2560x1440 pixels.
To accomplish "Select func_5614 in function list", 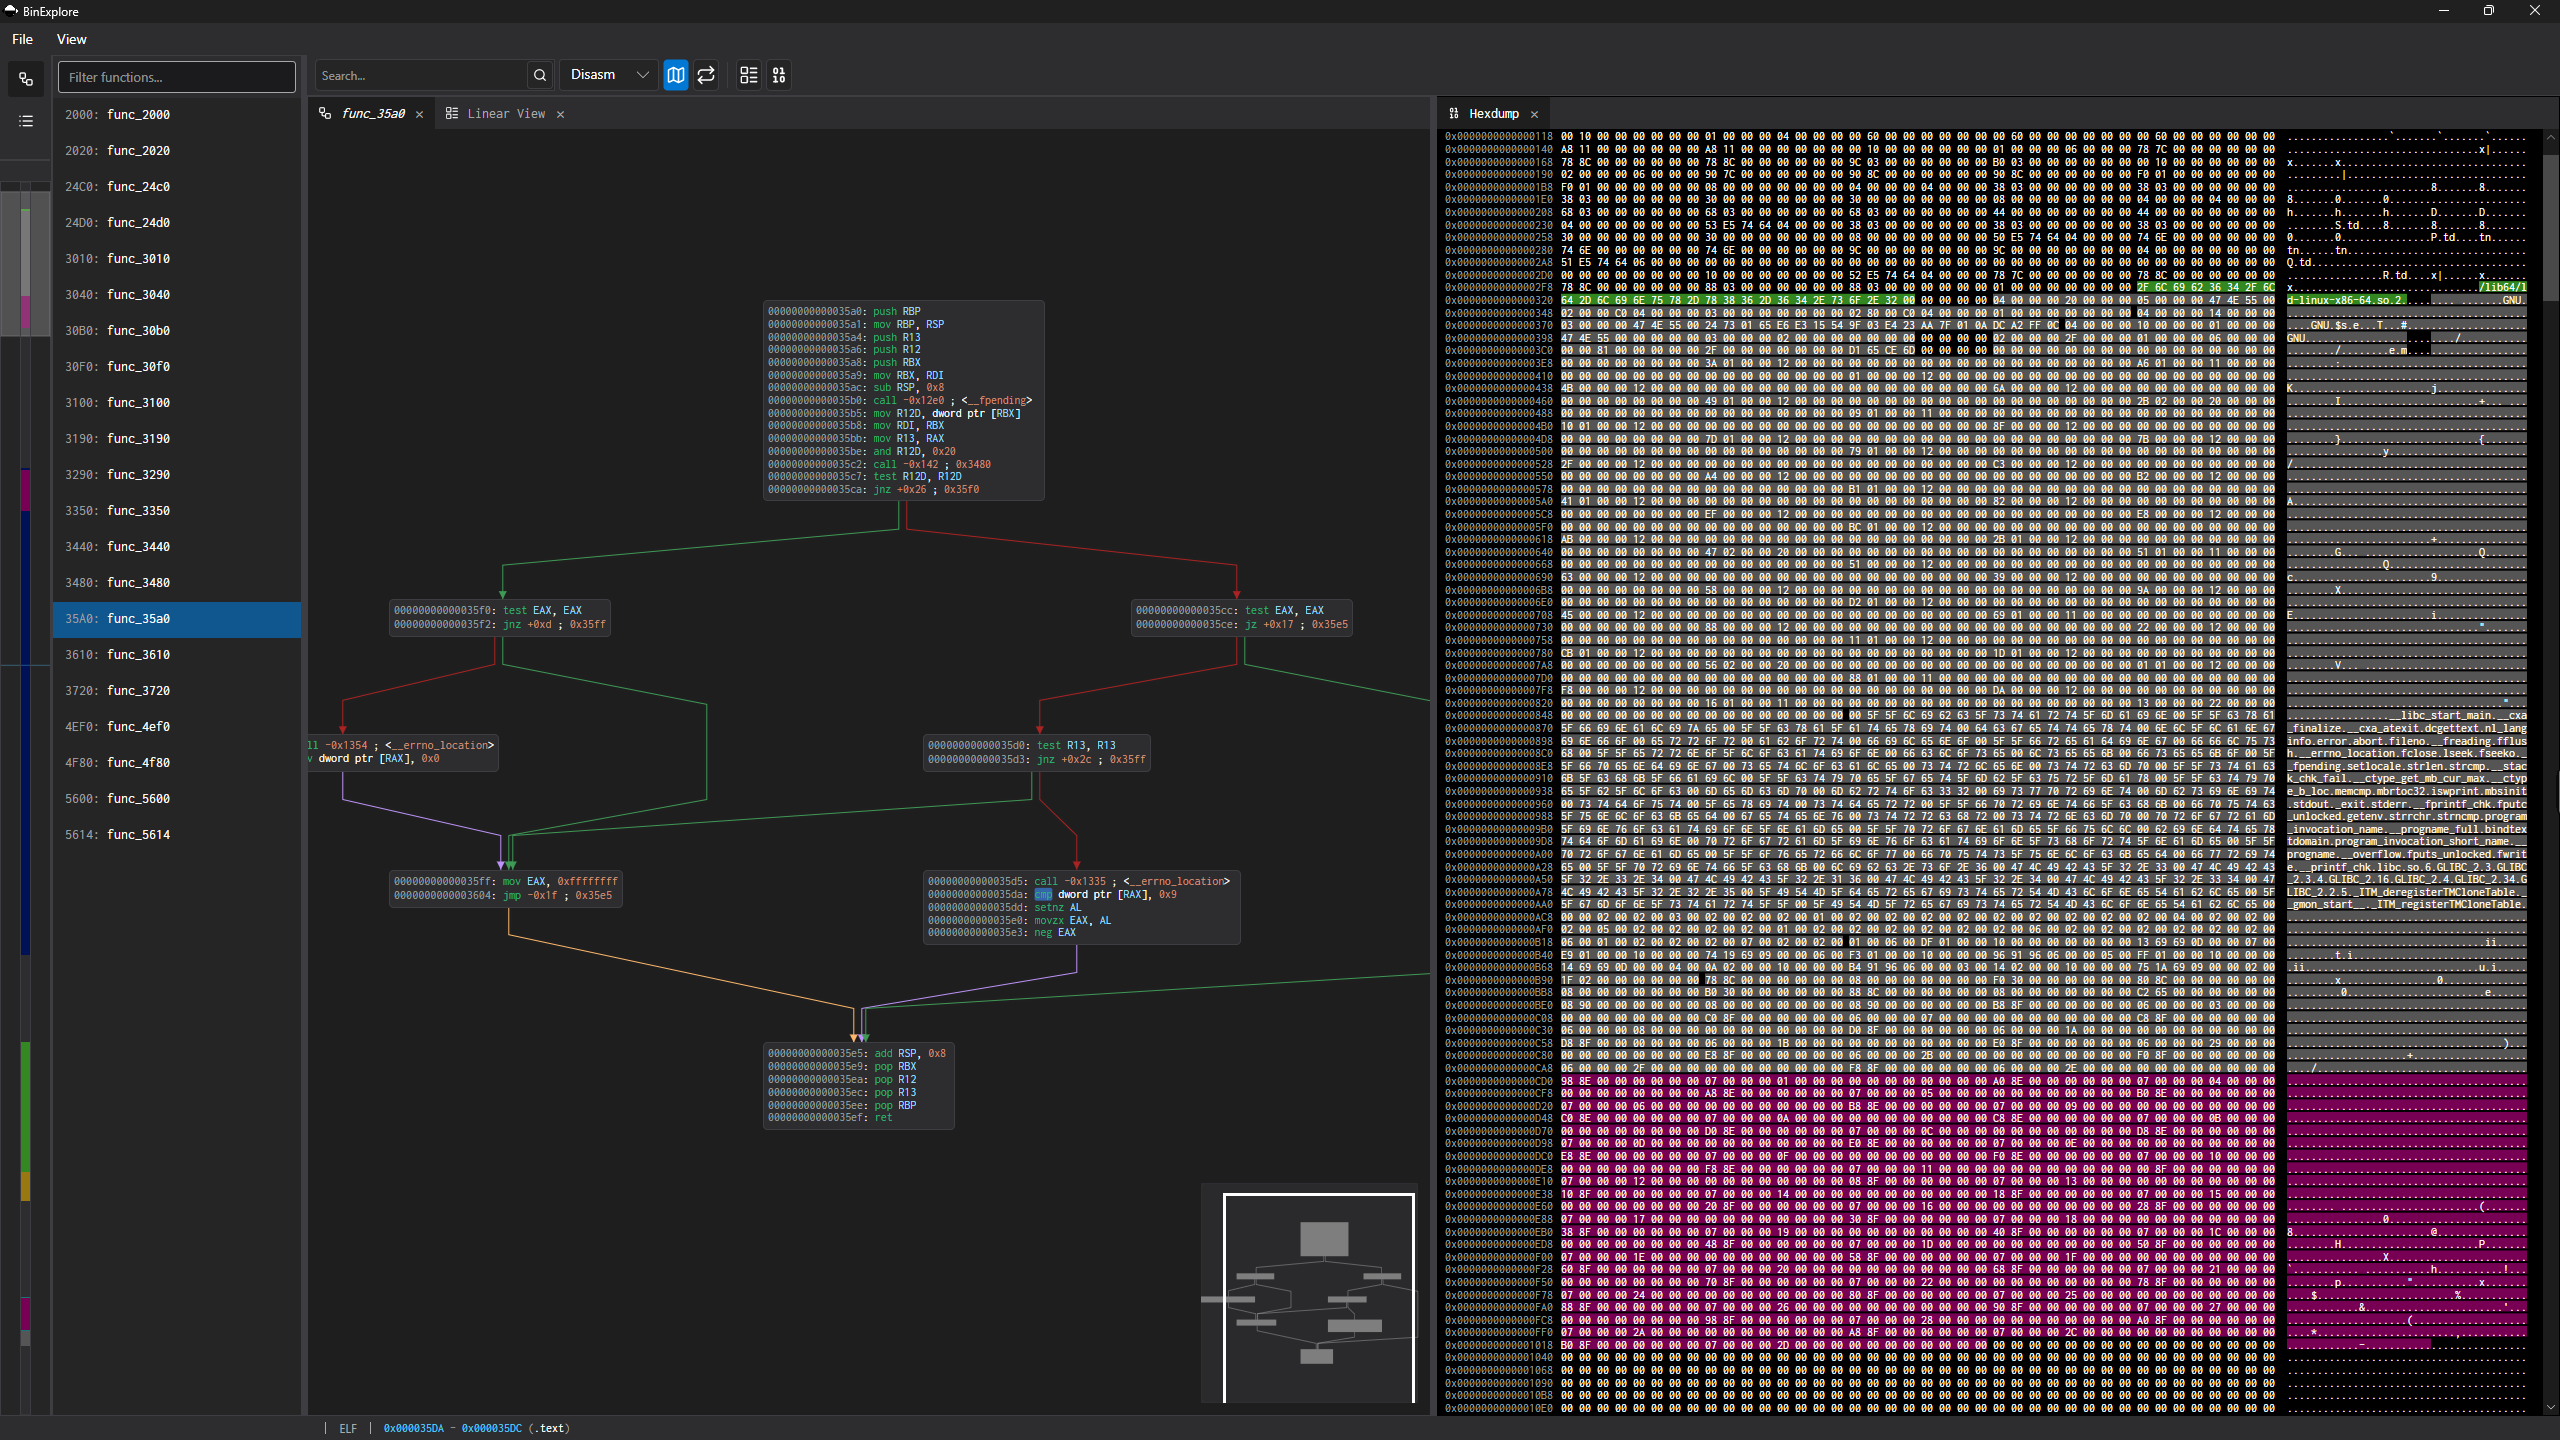I will click(x=177, y=835).
